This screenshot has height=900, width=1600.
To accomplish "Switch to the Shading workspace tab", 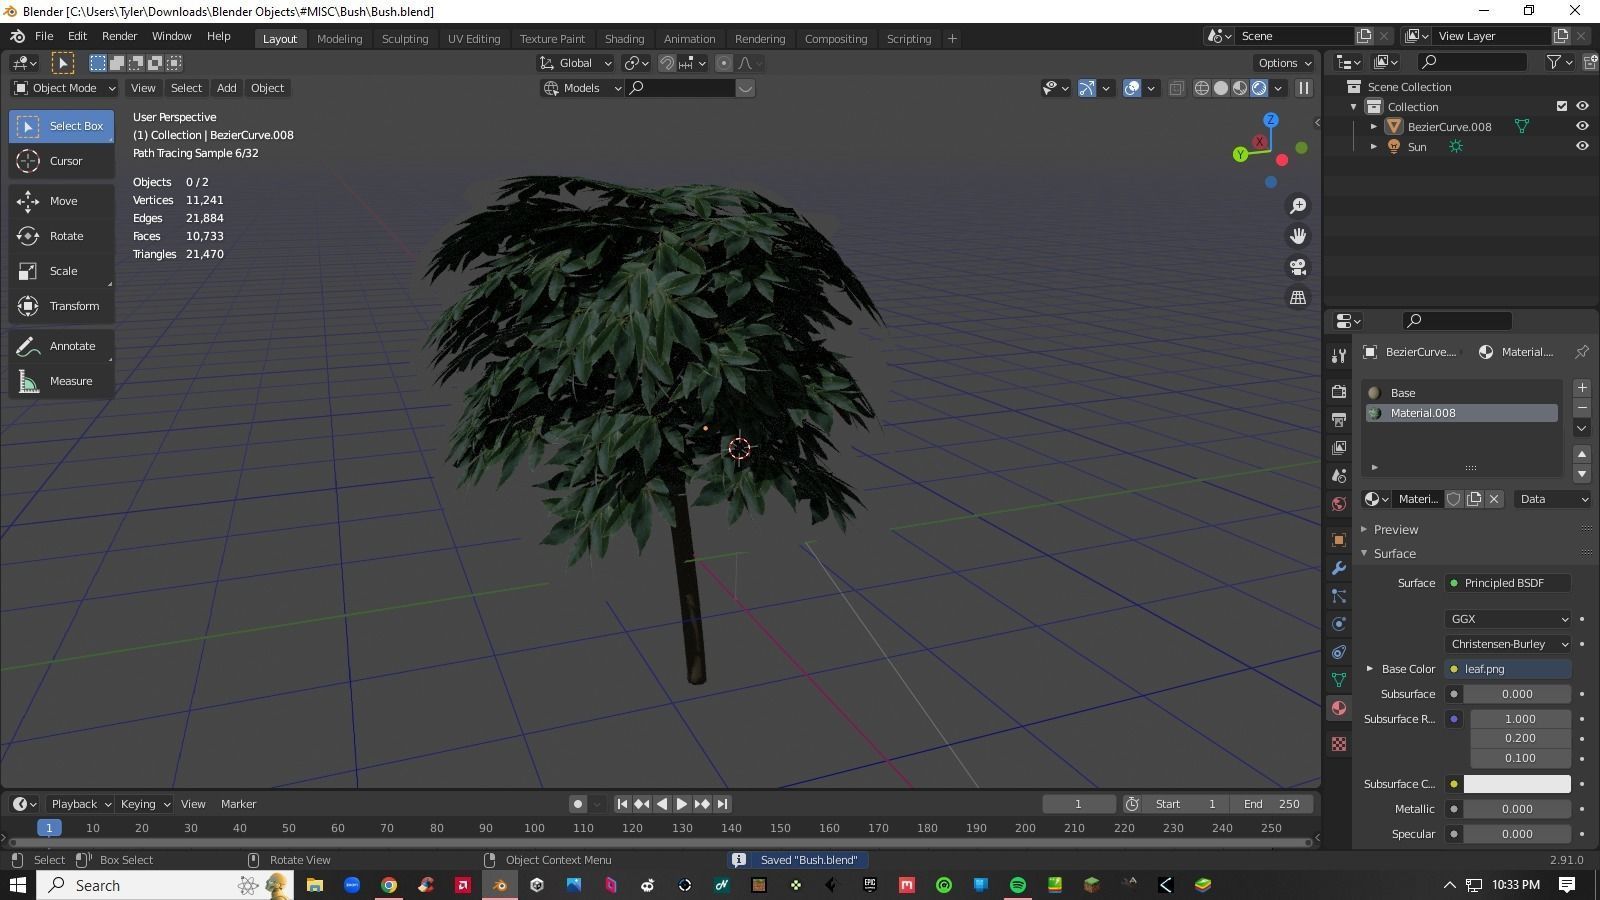I will (624, 39).
